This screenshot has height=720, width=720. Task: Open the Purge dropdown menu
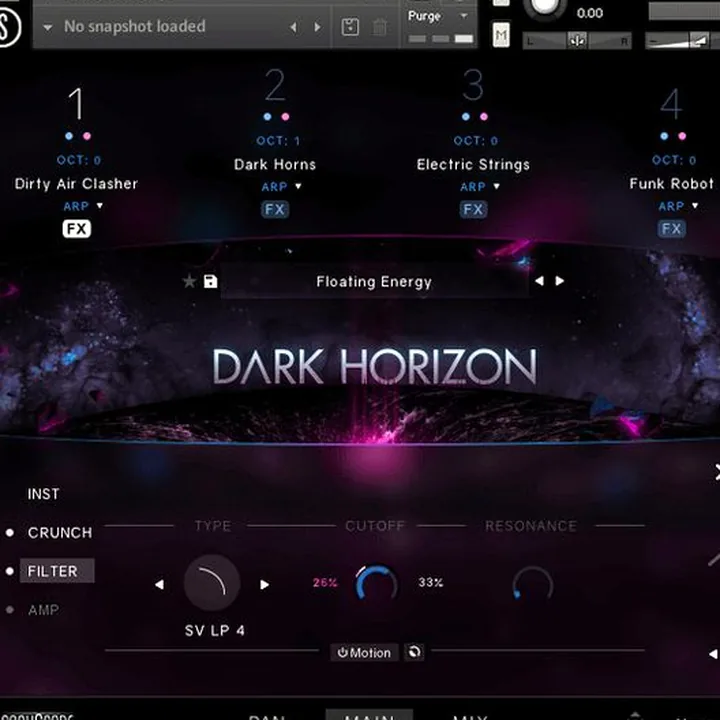pos(438,16)
